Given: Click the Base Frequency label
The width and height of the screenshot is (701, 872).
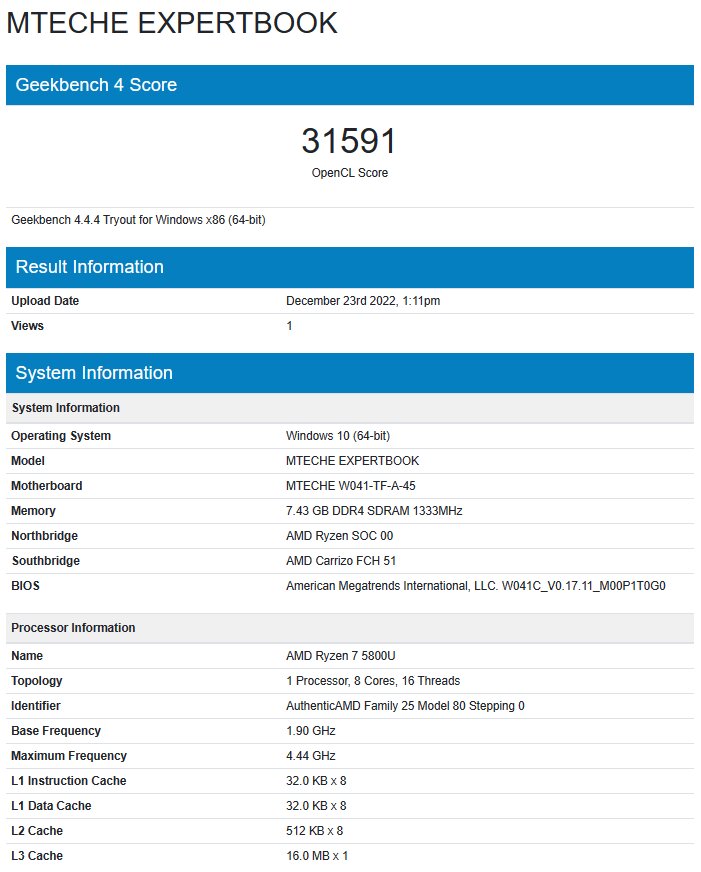Looking at the screenshot, I should [x=56, y=731].
